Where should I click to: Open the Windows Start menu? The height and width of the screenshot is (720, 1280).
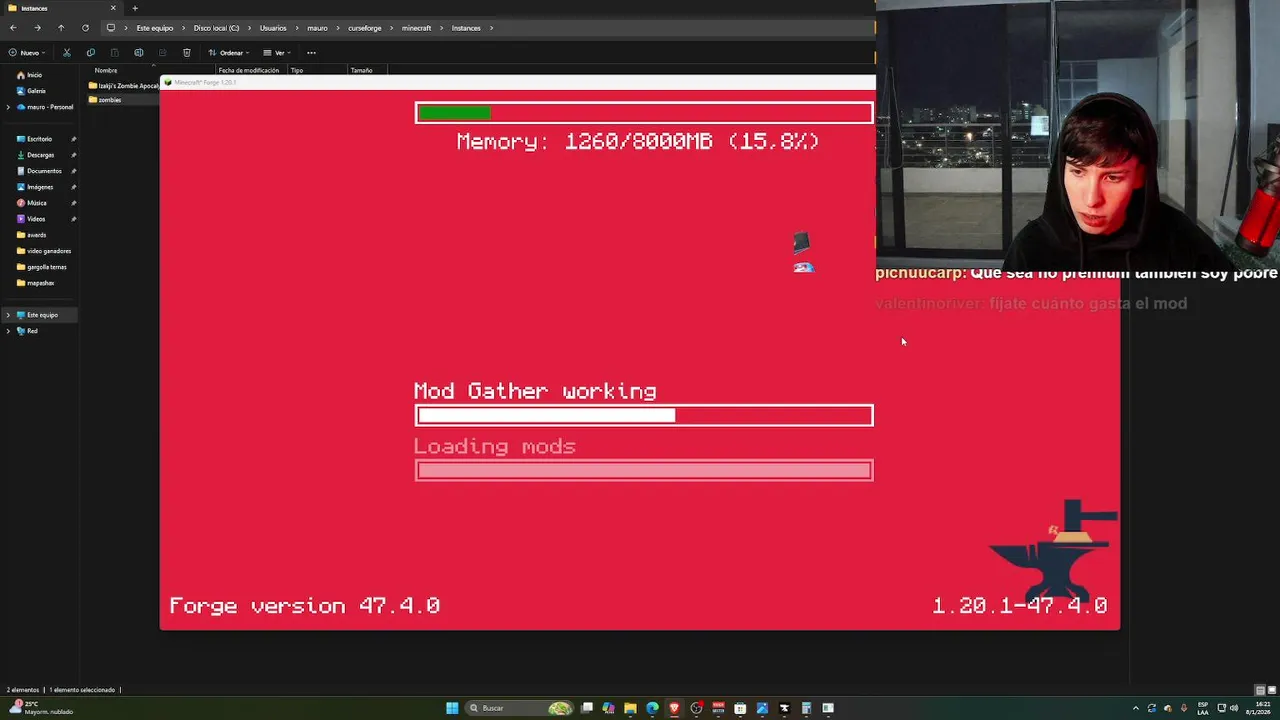click(452, 708)
